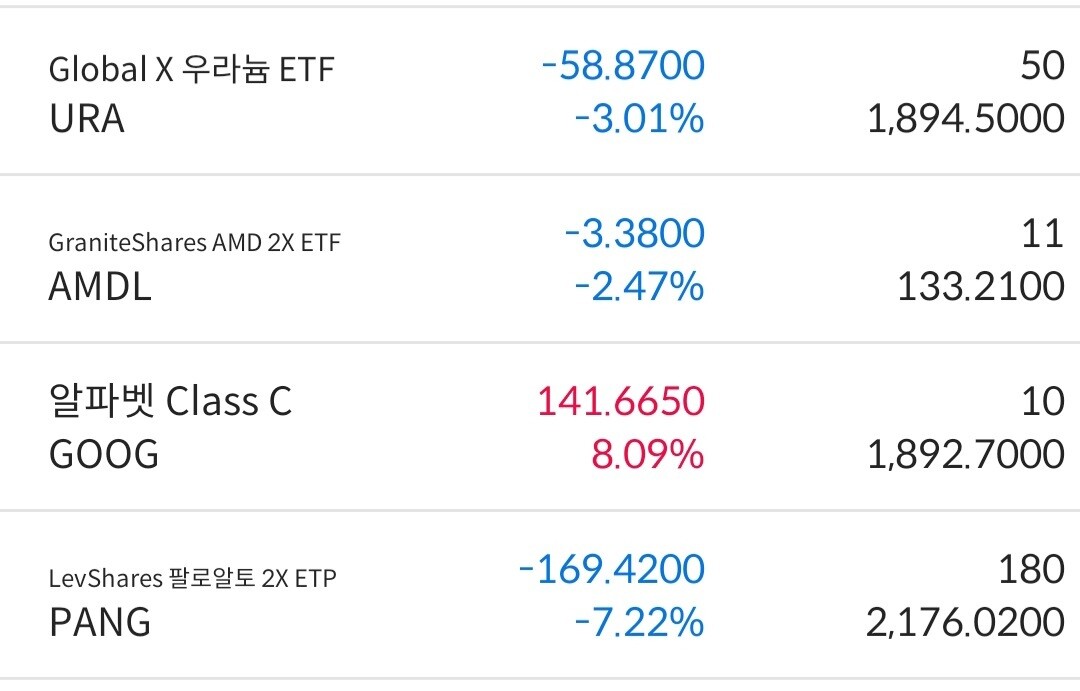This screenshot has width=1080, height=691.
Task: Tap GOOG valuation 1,892.7000
Action: 965,455
